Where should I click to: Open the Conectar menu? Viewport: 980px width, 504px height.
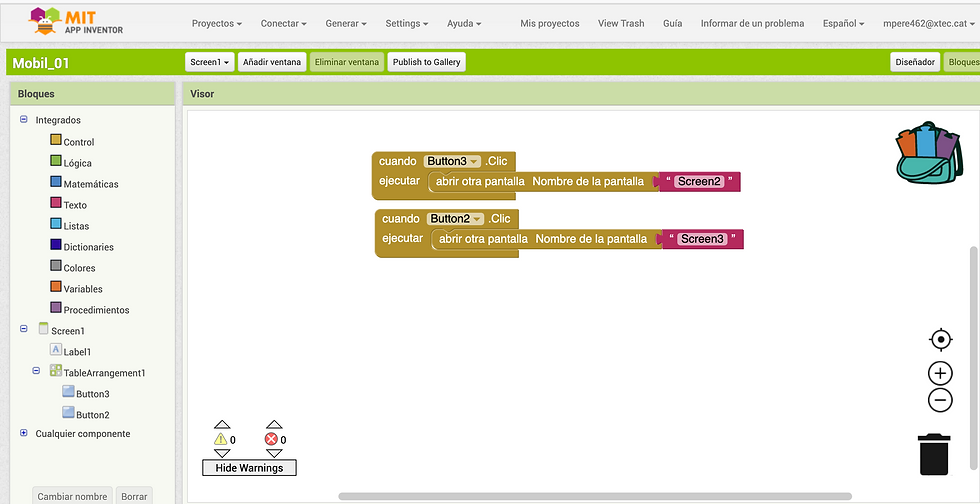tap(284, 23)
